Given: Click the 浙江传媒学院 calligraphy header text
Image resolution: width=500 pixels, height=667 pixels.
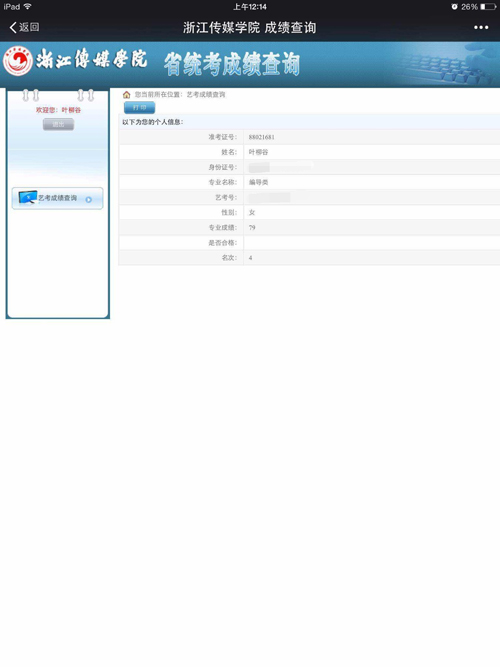Looking at the screenshot, I should click(x=91, y=60).
